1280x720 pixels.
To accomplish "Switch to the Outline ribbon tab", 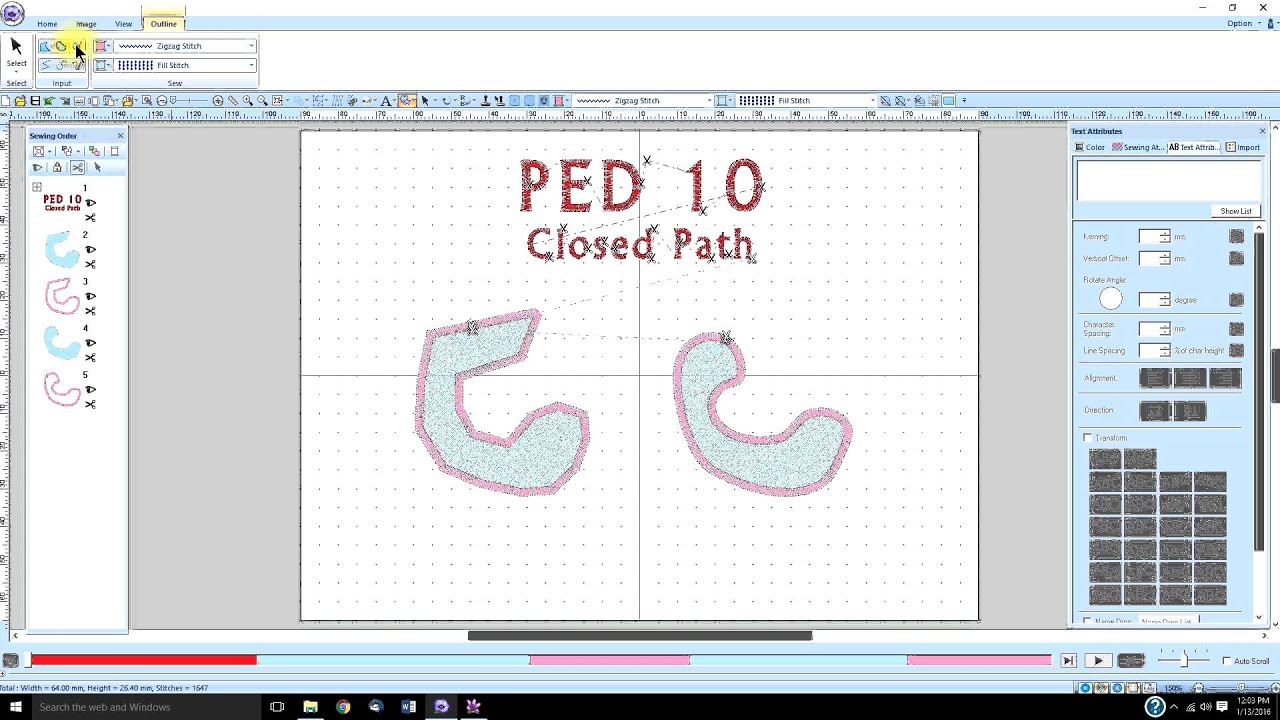I will pyautogui.click(x=163, y=24).
